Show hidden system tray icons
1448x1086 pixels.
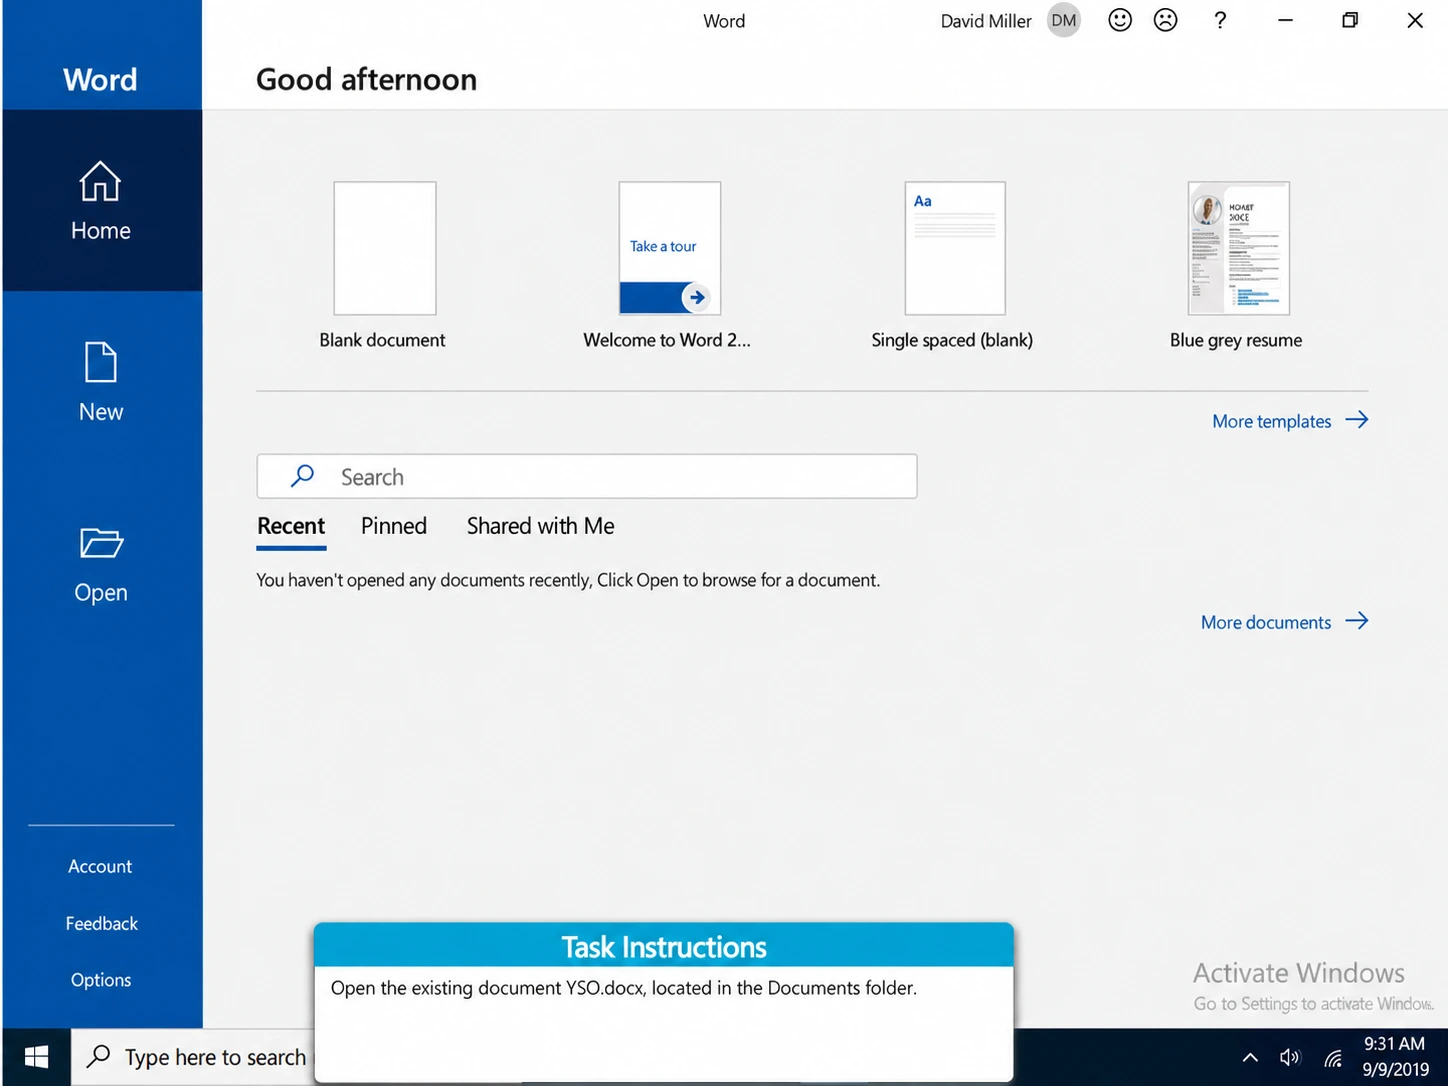pos(1250,1057)
